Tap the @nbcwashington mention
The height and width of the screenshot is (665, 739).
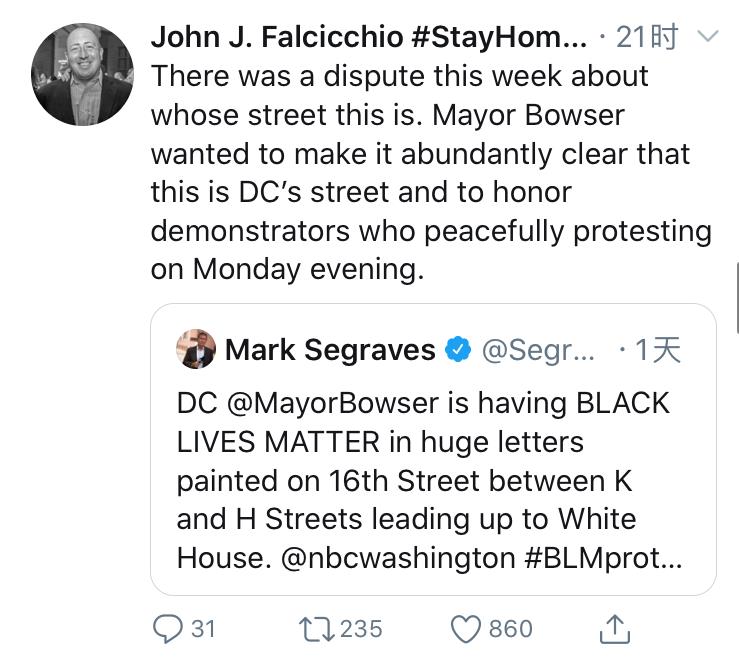(397, 557)
